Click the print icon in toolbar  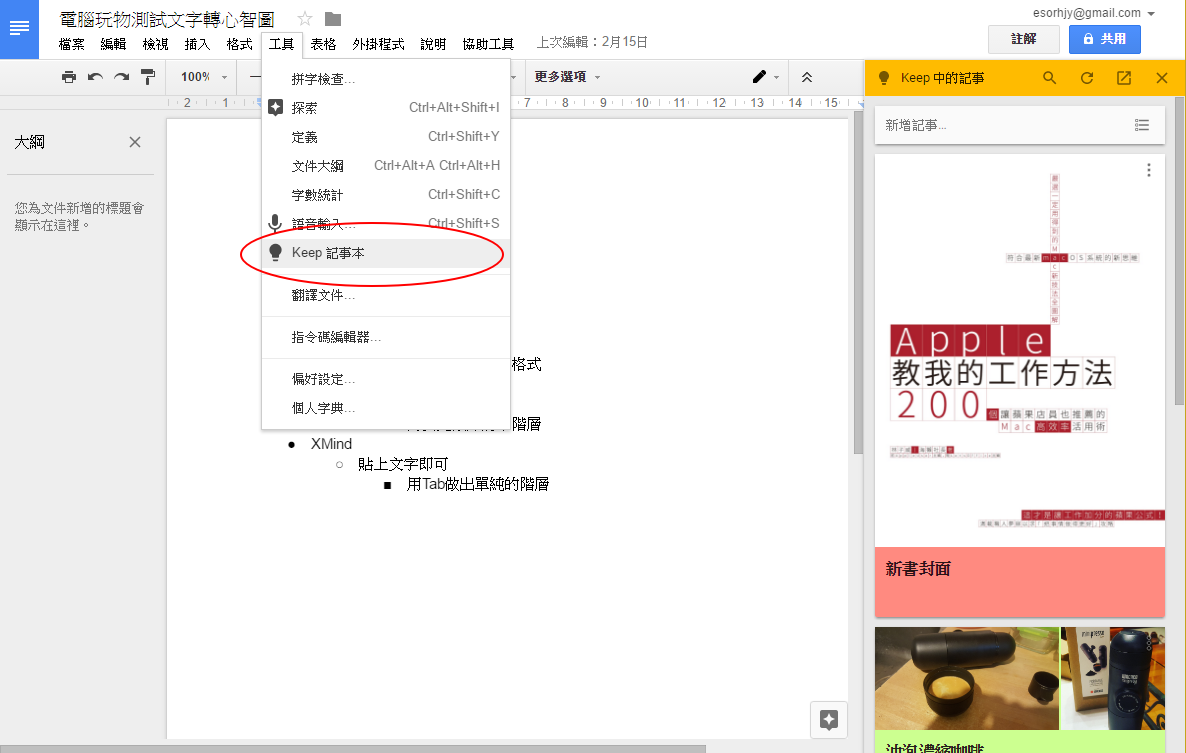69,77
